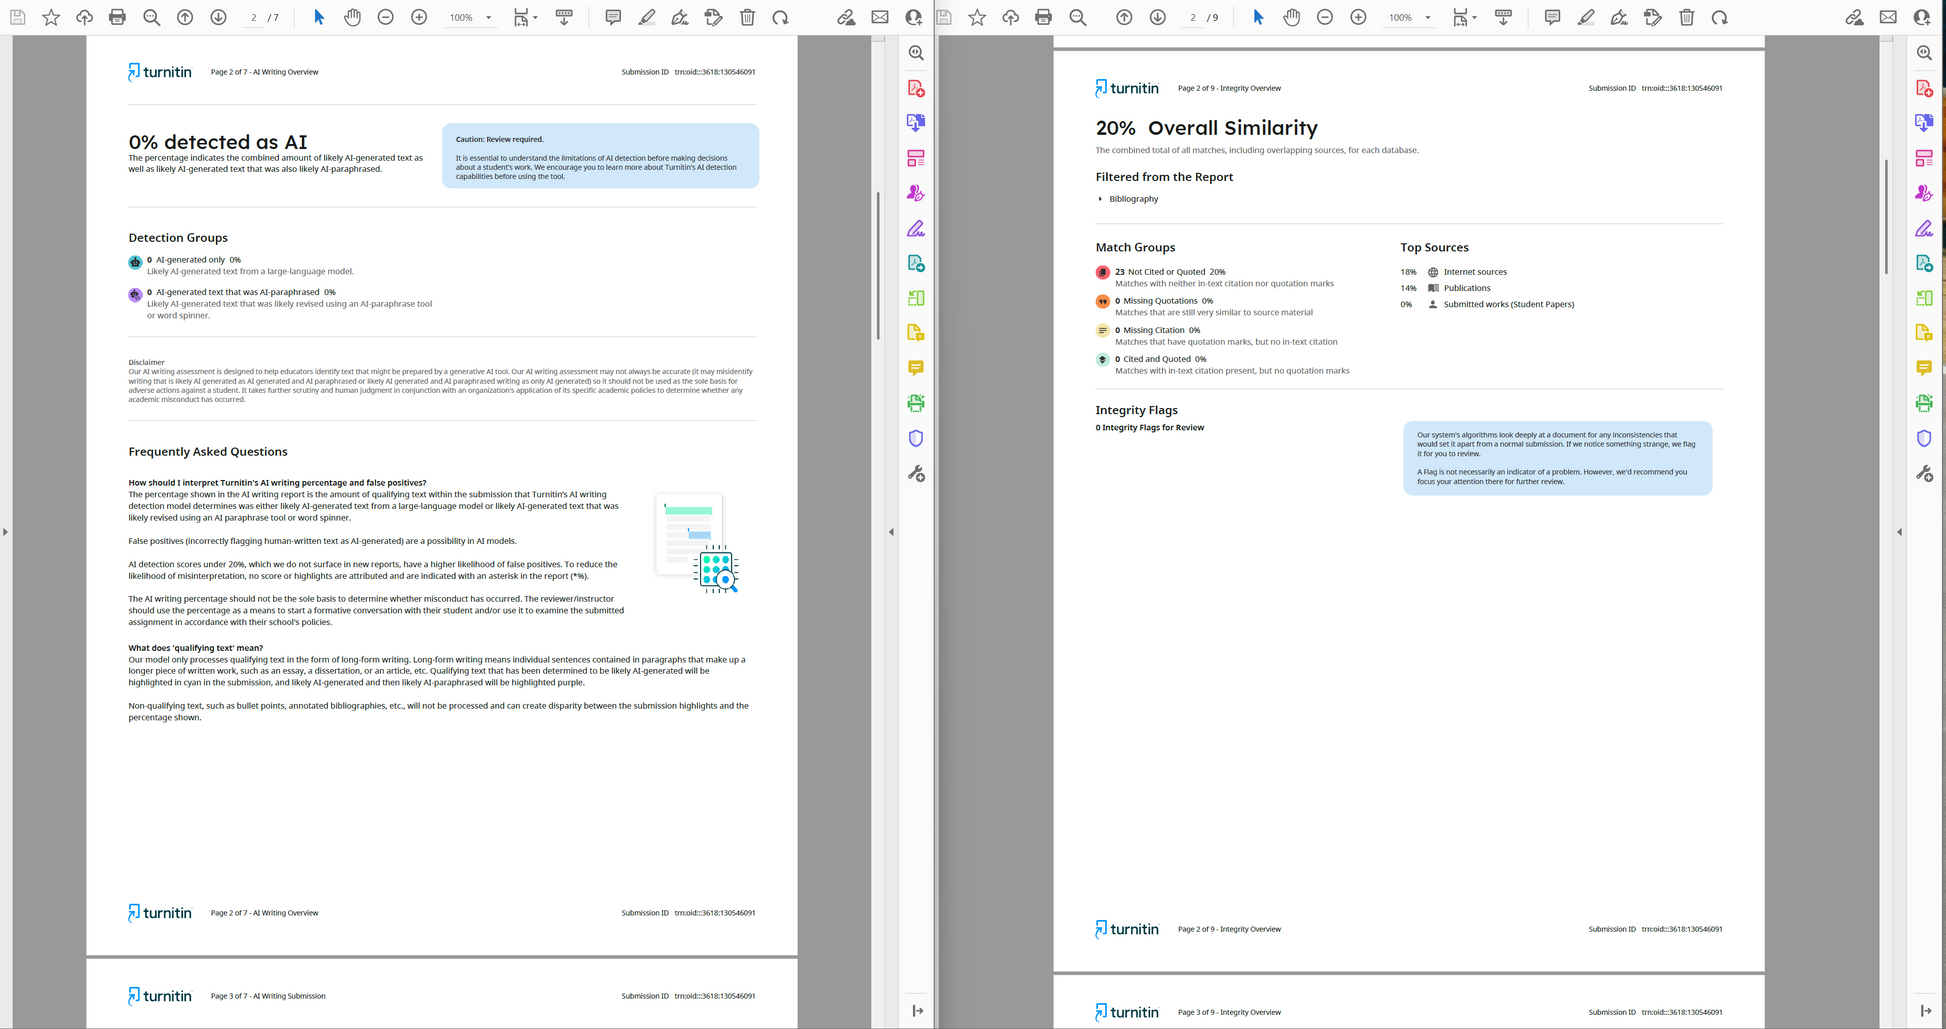
Task: Click the right document's vertical scrollbar
Action: 1885,215
